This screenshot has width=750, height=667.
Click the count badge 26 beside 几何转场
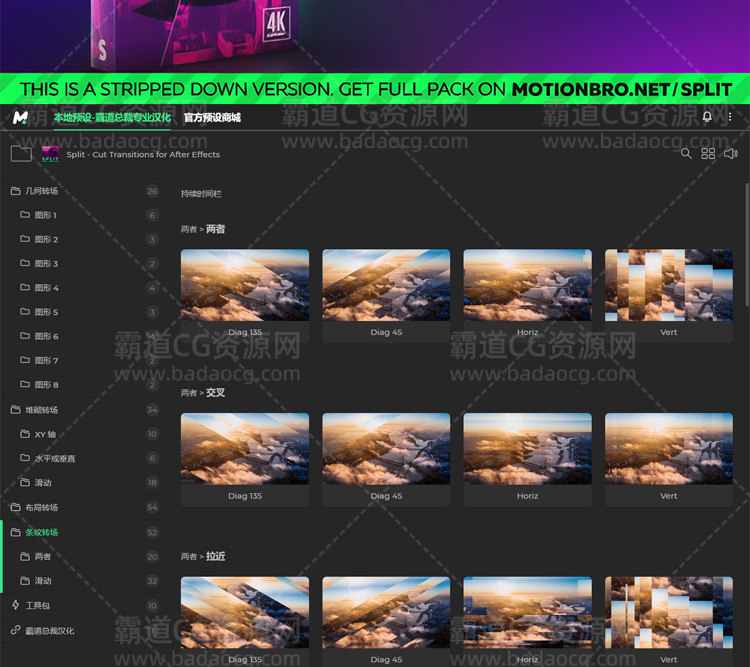[x=152, y=191]
